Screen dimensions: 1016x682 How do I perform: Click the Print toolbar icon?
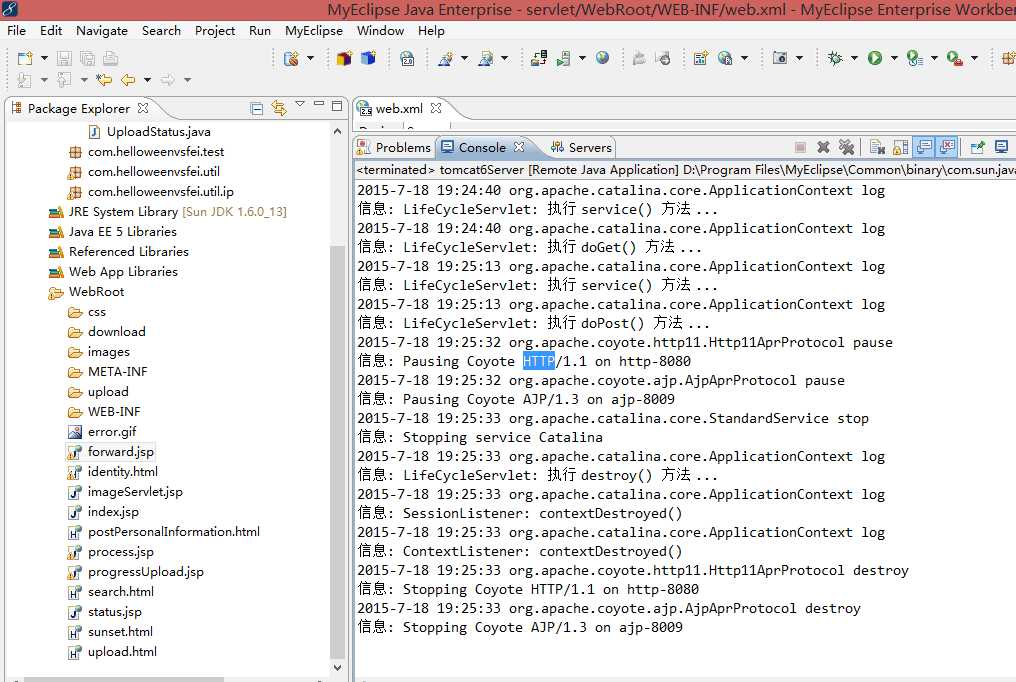click(111, 58)
